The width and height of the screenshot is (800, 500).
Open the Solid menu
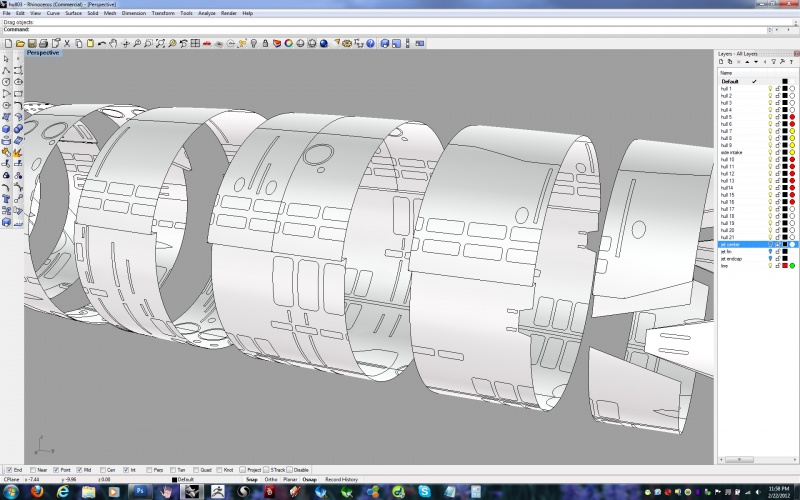coord(93,13)
